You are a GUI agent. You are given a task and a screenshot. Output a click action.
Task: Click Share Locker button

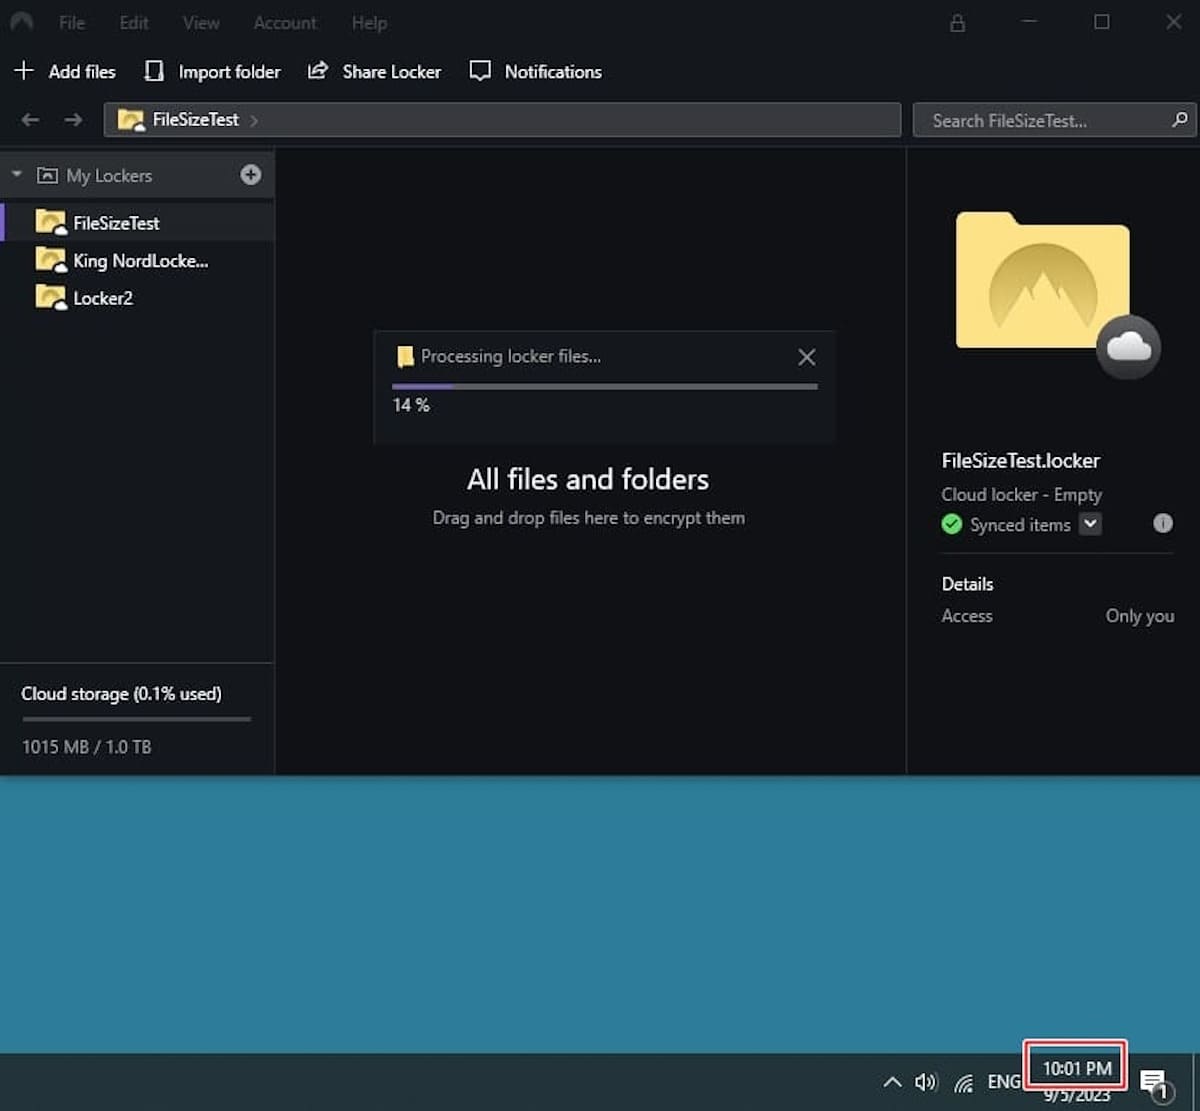click(374, 71)
